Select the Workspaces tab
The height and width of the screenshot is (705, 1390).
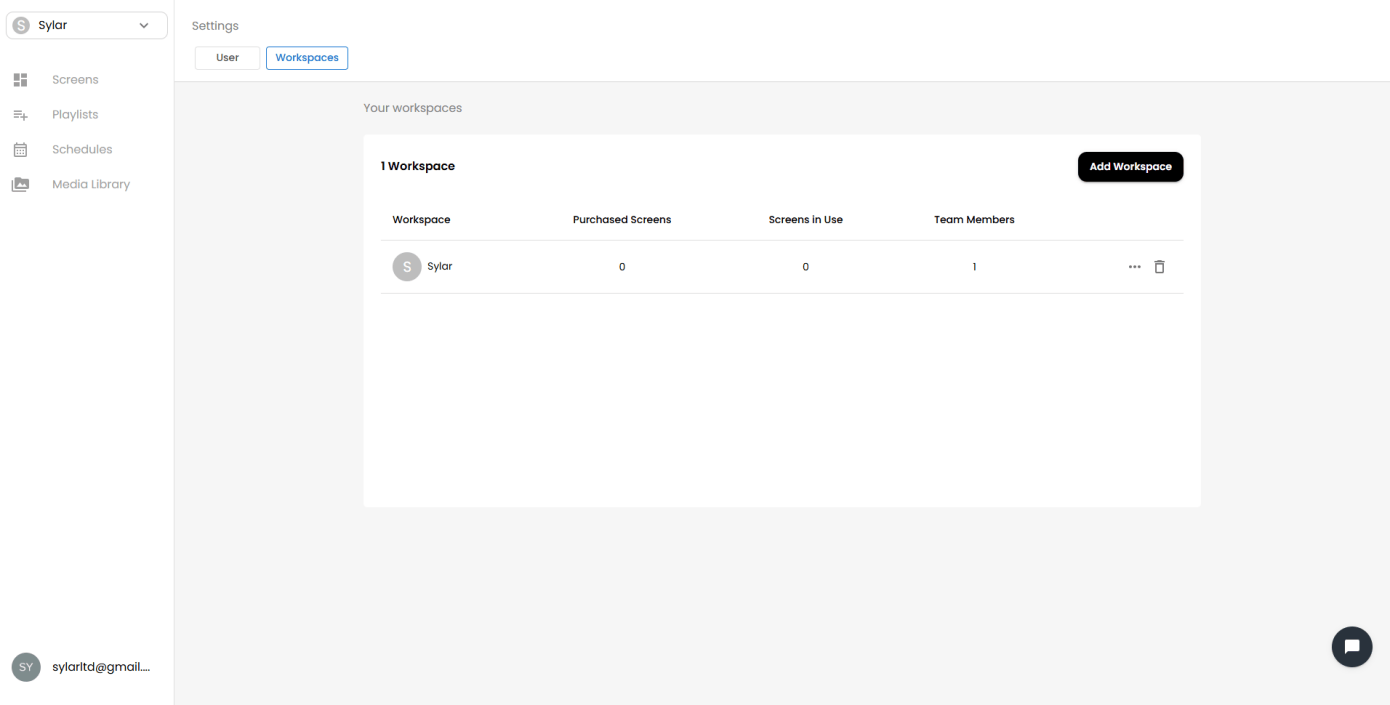[x=307, y=58]
